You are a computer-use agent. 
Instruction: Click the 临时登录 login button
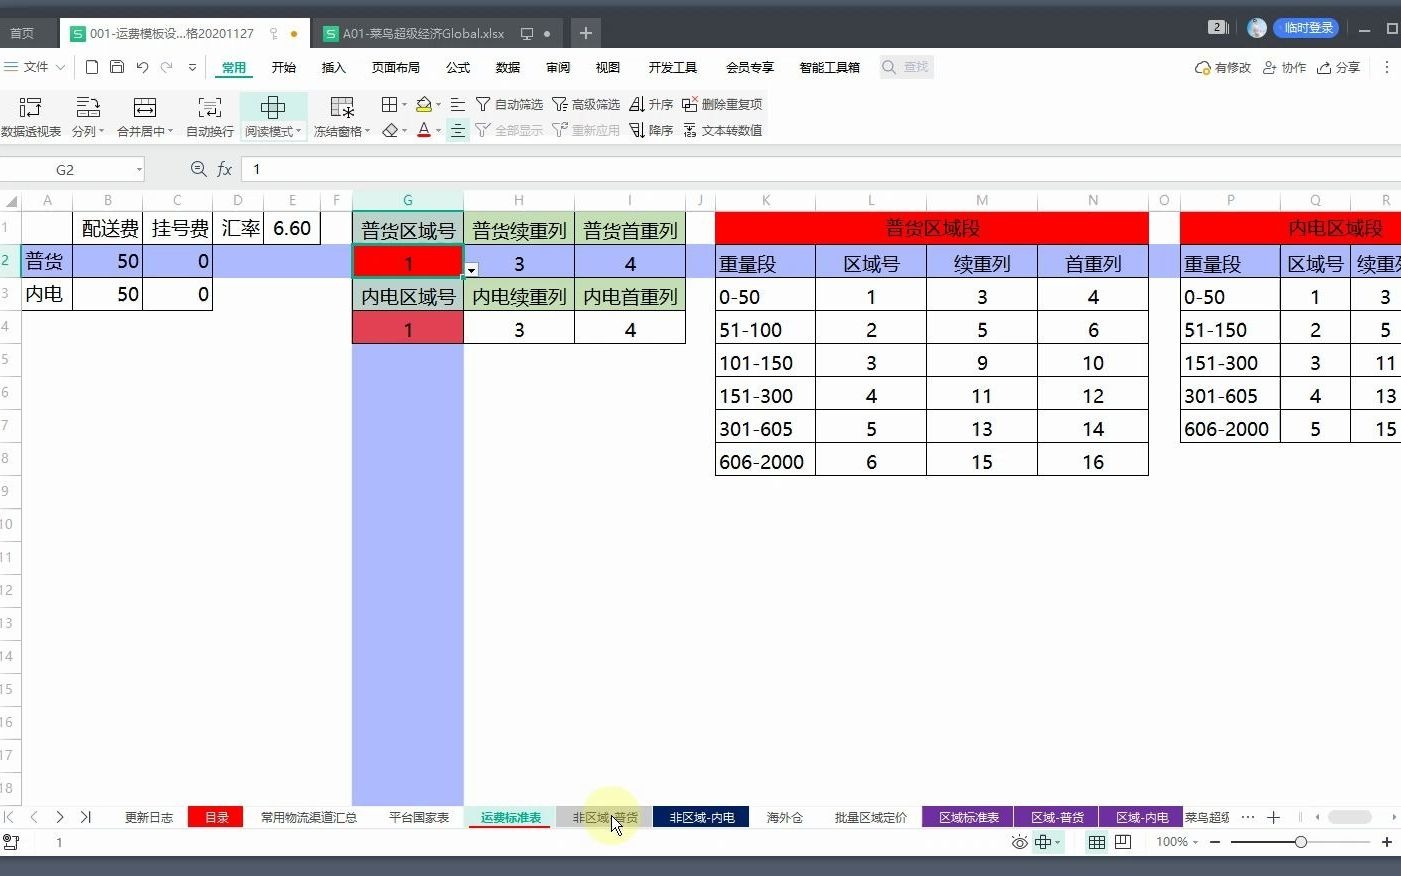(x=1305, y=27)
